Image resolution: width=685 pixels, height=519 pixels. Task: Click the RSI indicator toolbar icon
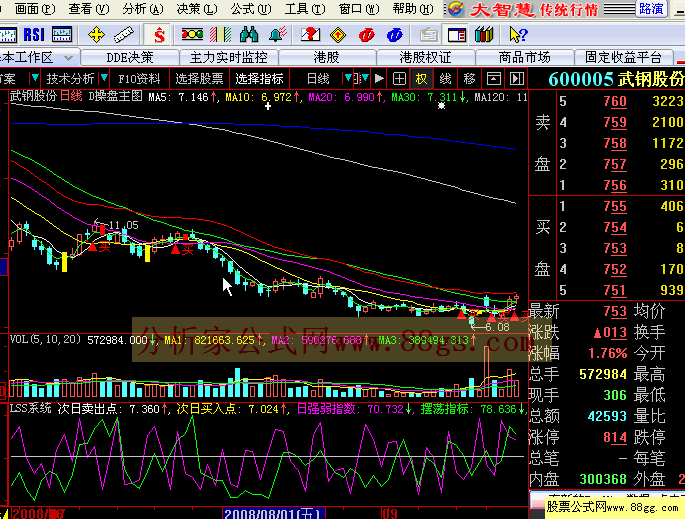34,35
